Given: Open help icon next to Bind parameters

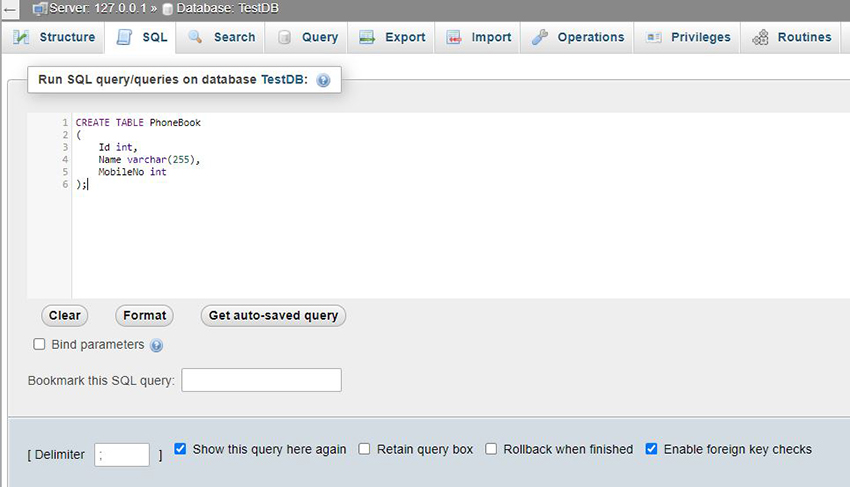Looking at the screenshot, I should 156,345.
